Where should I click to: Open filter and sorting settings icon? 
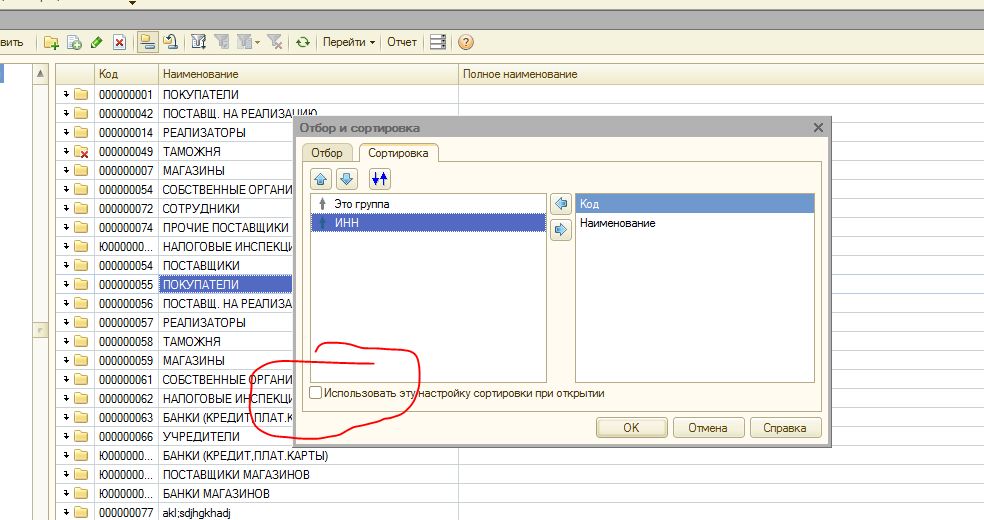tap(199, 42)
